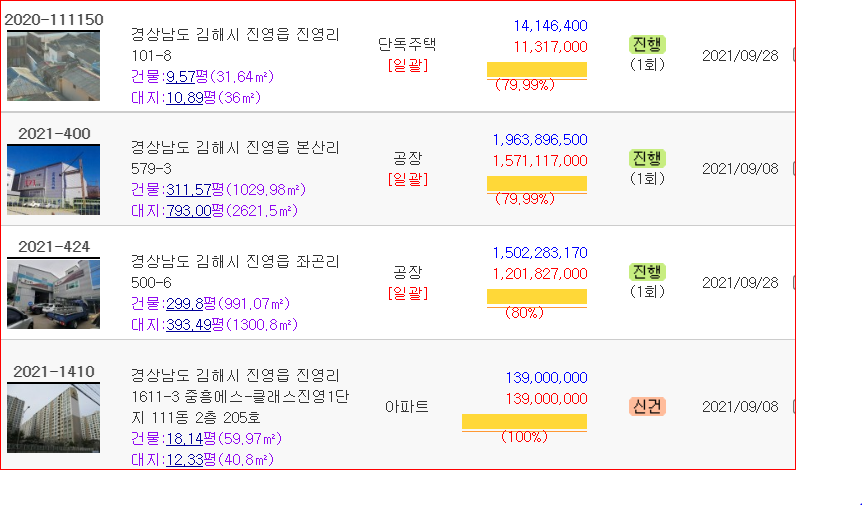Click 진행 badge for case 2021-400

tap(647, 158)
